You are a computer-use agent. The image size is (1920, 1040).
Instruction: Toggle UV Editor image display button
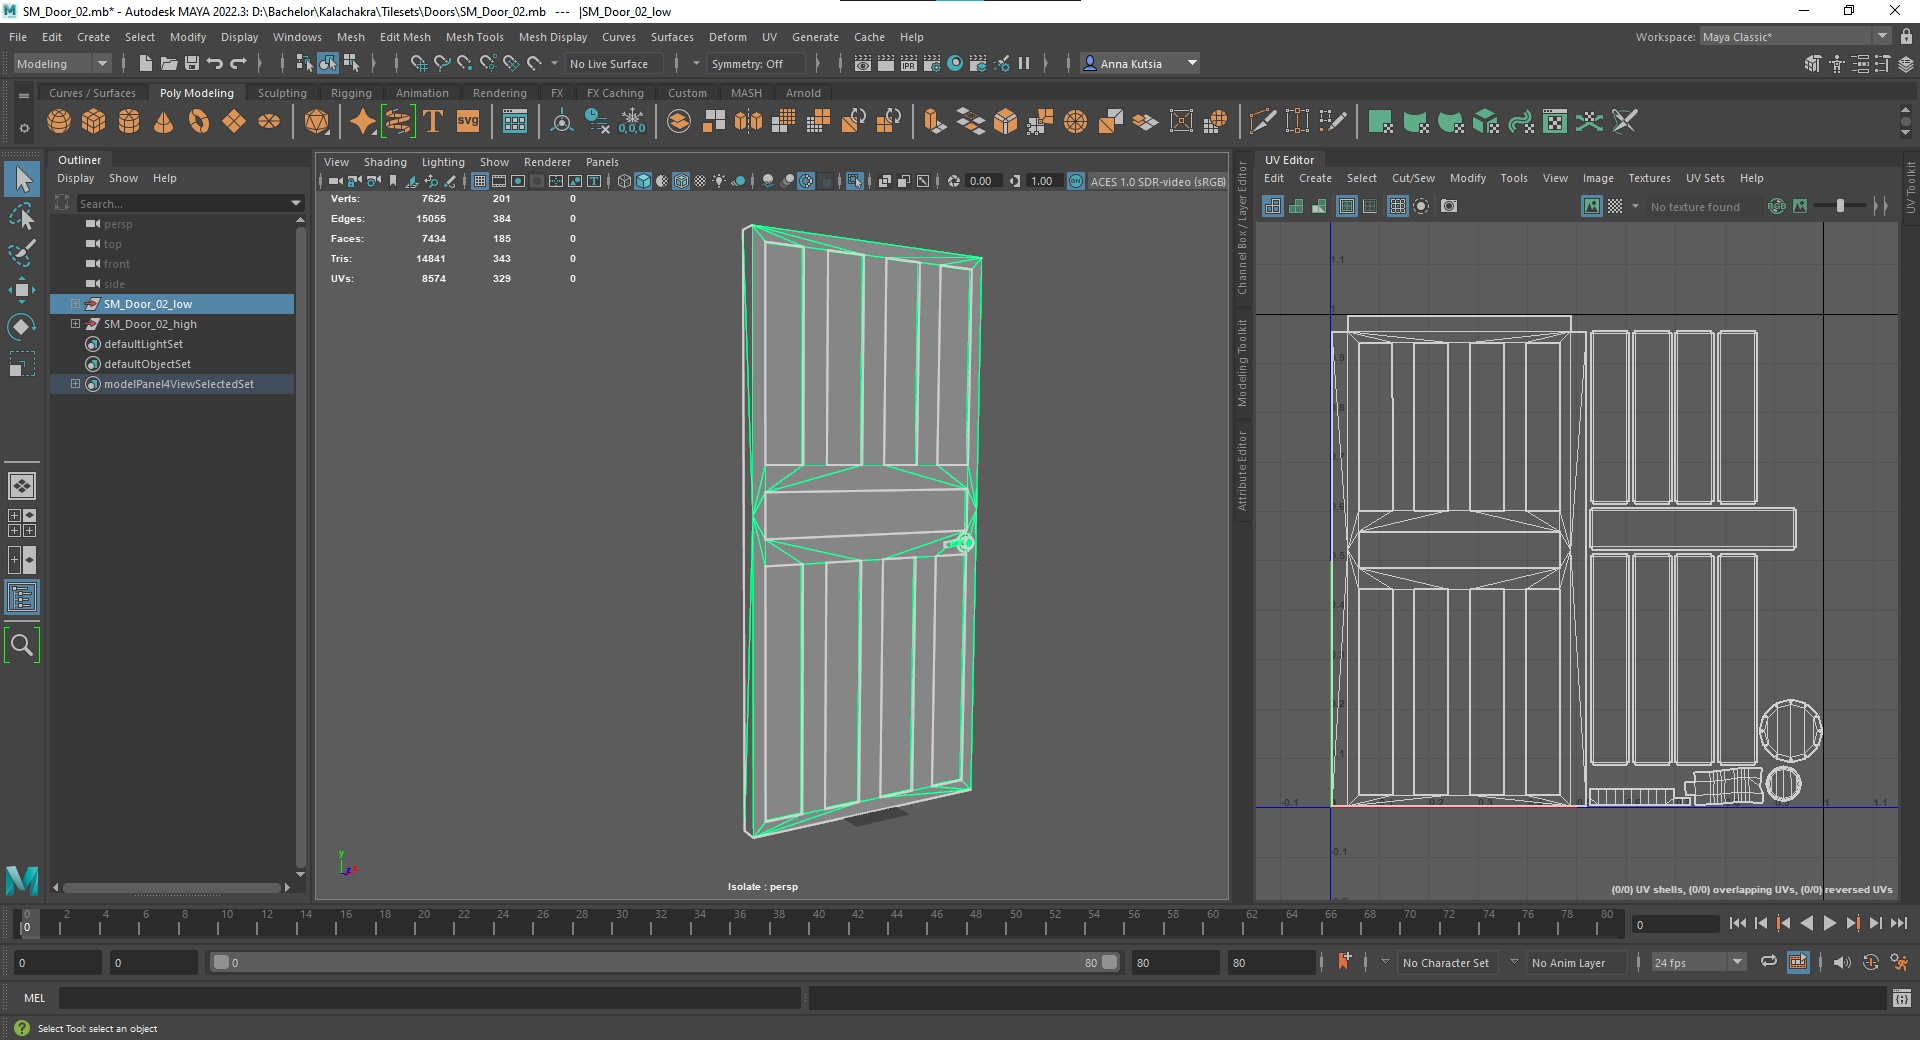pyautogui.click(x=1592, y=206)
